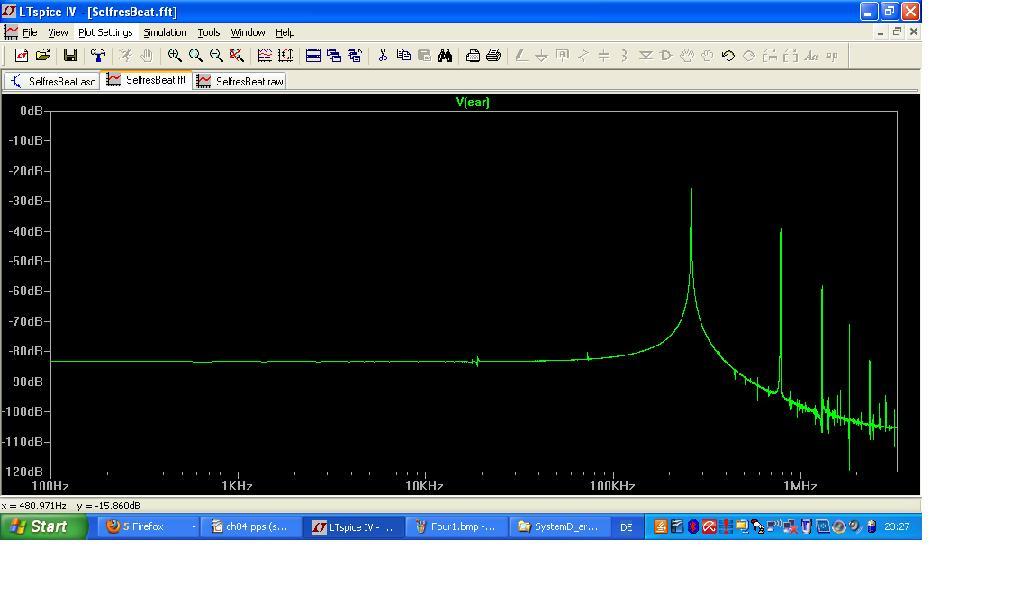Click the Halt simulation hand icon
The image size is (1024, 600).
(x=146, y=56)
